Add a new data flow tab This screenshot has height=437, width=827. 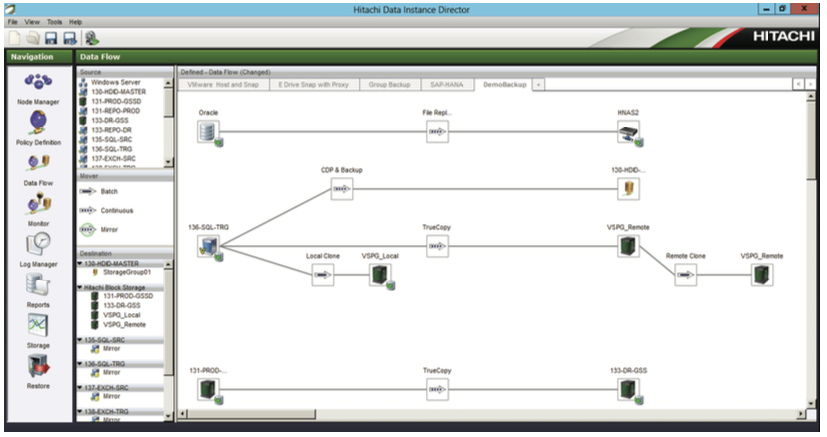[x=538, y=84]
